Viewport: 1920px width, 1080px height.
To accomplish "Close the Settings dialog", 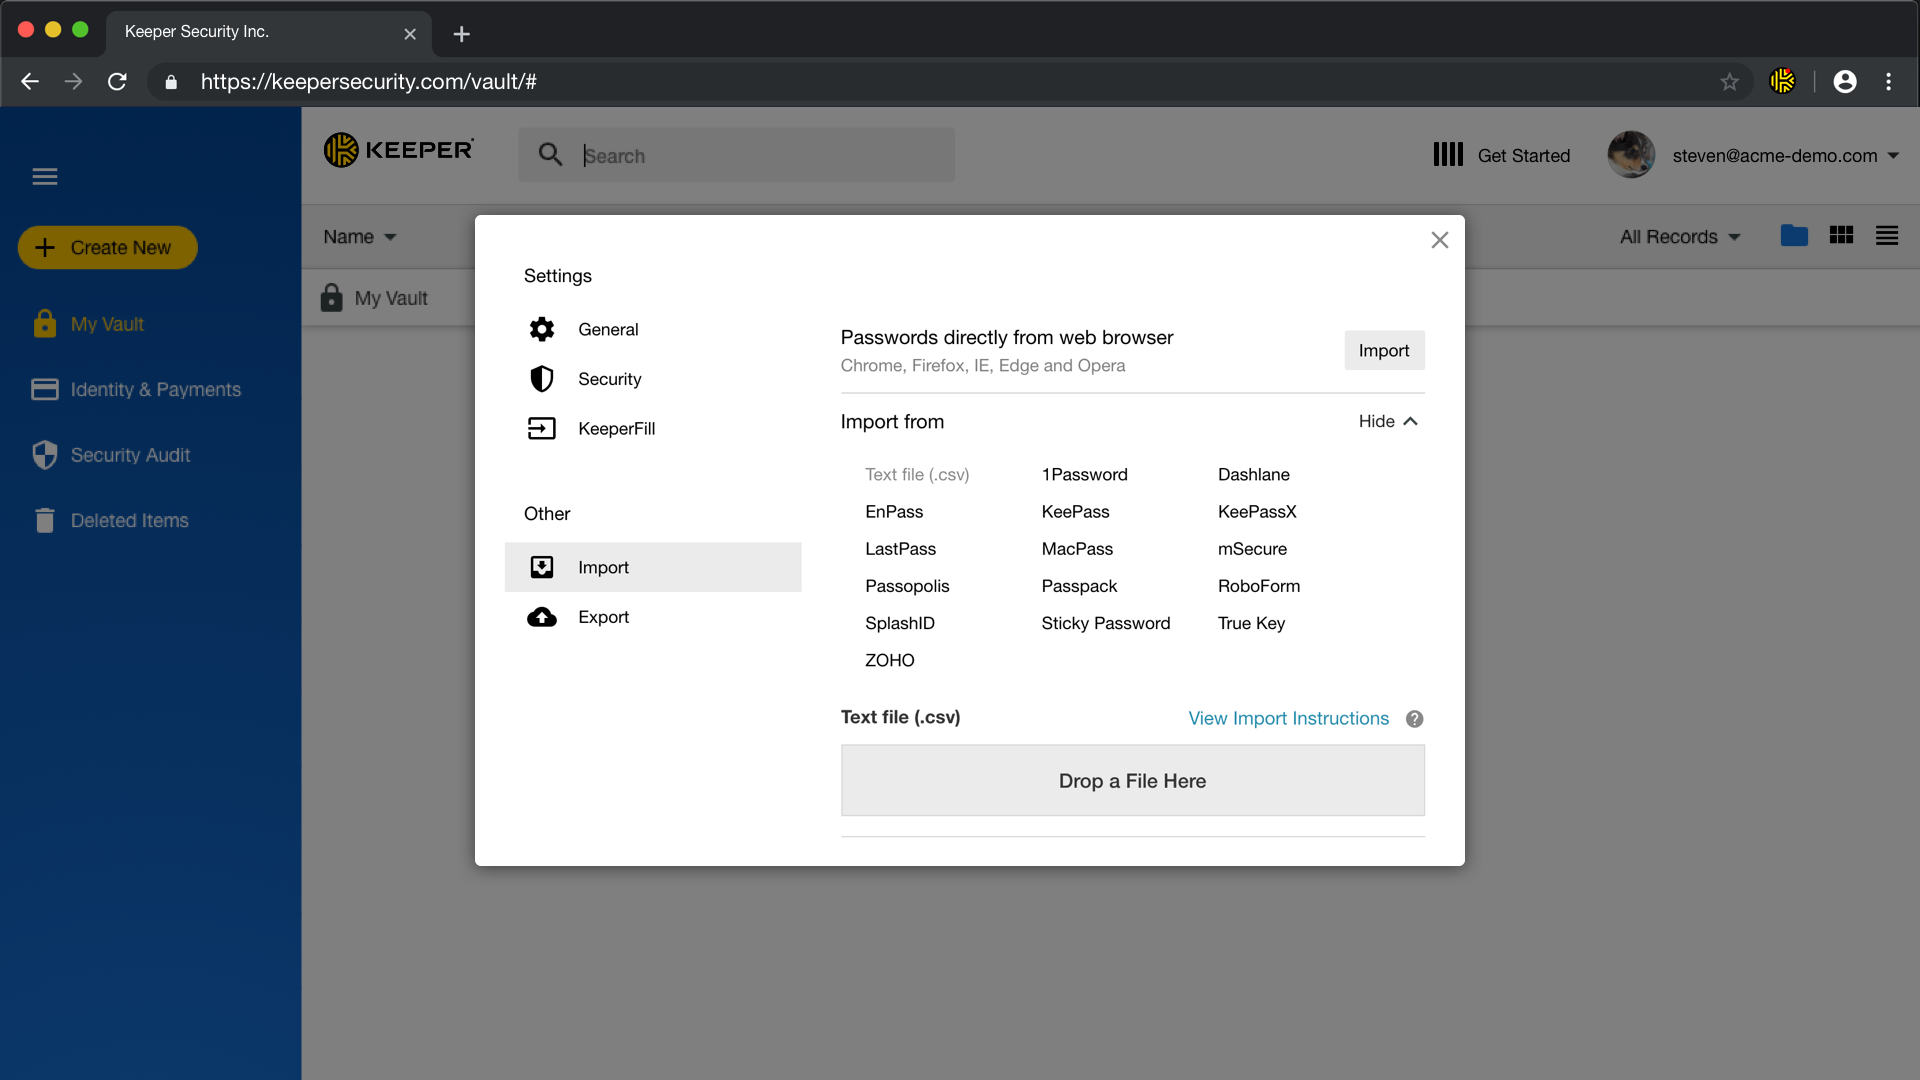I will (1439, 240).
